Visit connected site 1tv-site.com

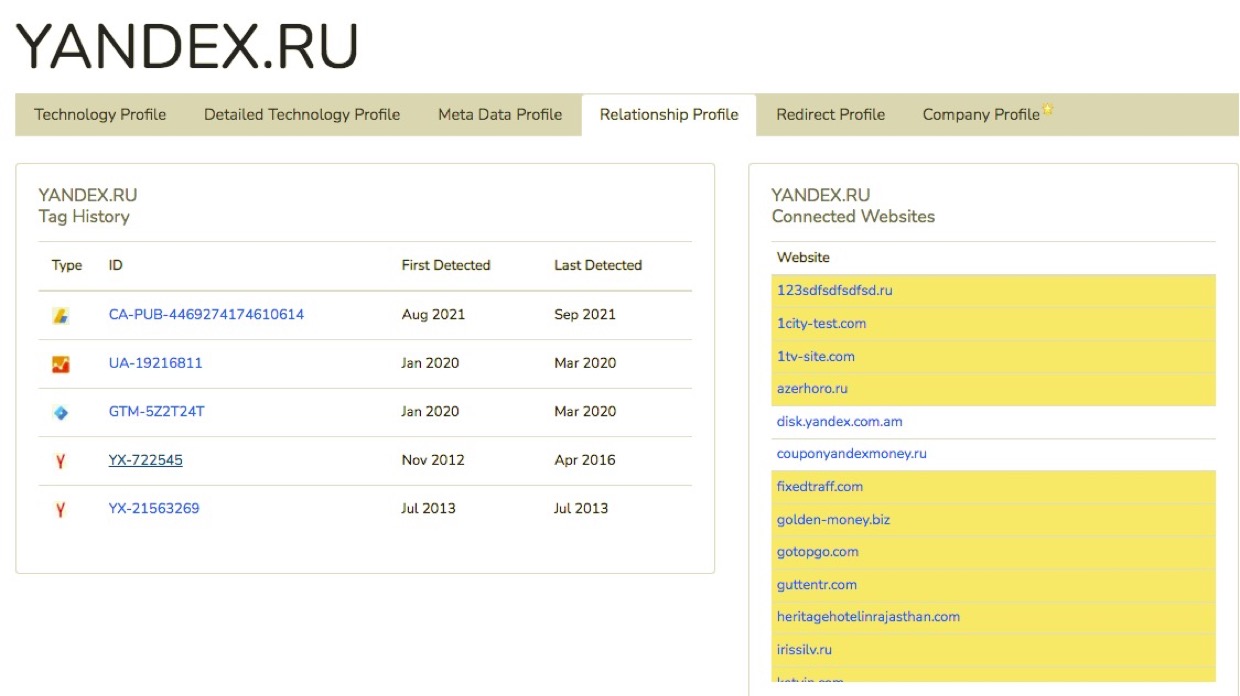tap(816, 356)
